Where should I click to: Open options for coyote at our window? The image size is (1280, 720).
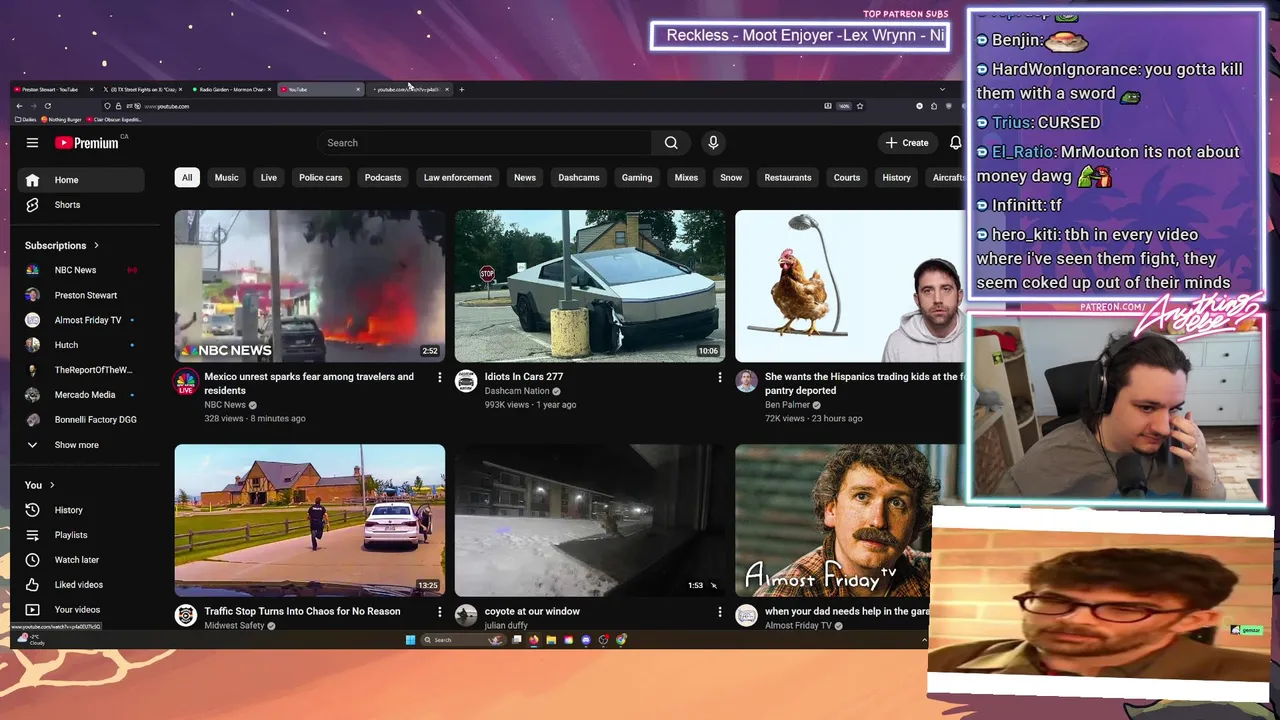(x=719, y=611)
